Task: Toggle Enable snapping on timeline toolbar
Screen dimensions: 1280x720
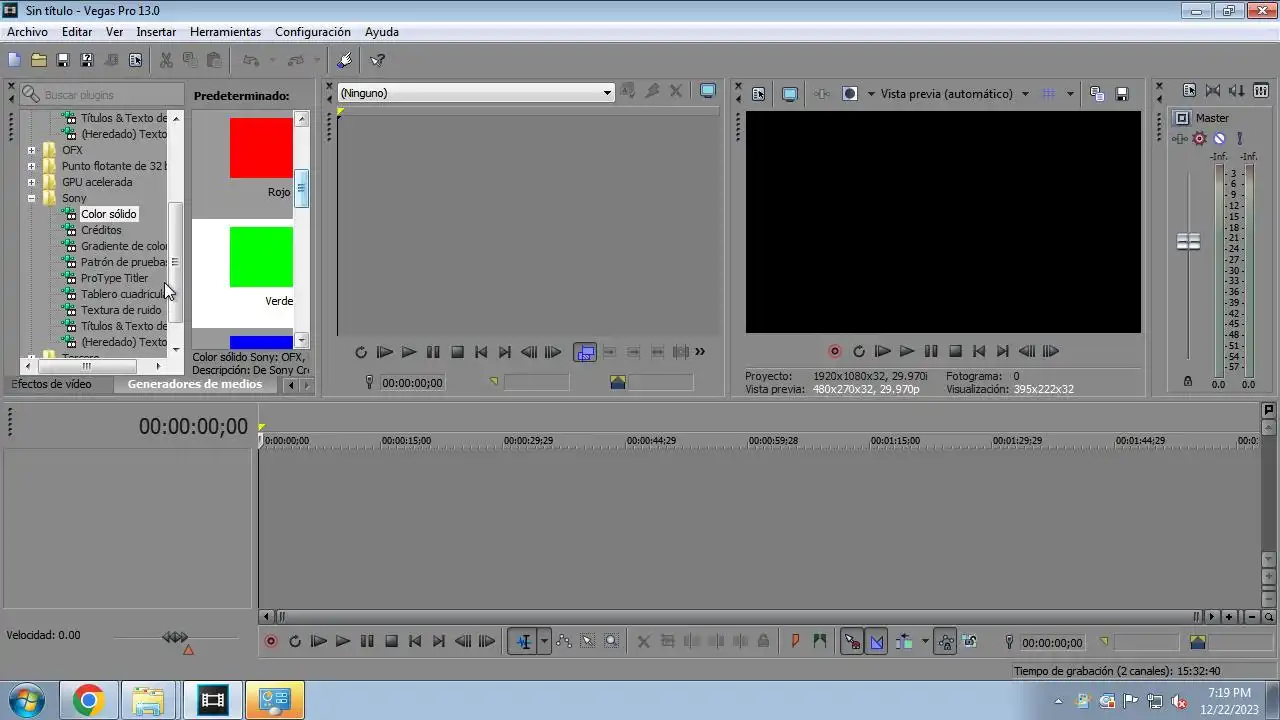Action: tap(852, 642)
